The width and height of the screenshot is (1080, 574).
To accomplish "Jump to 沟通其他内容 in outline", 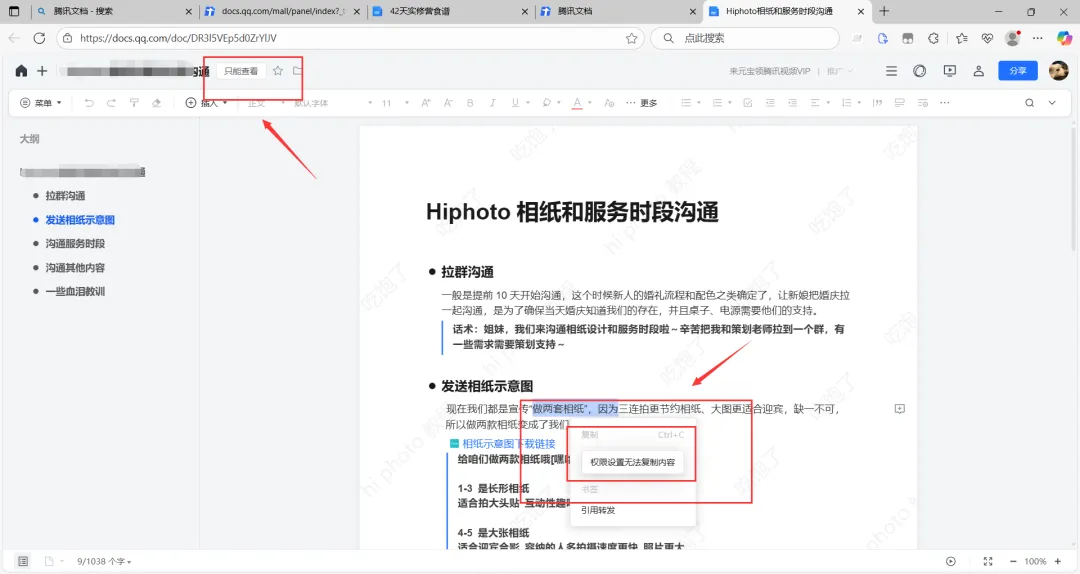I will point(75,267).
